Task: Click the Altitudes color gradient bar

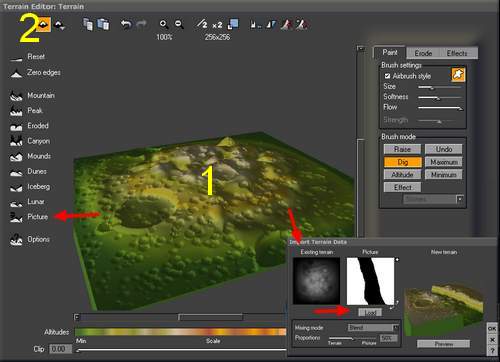Action: click(x=181, y=332)
